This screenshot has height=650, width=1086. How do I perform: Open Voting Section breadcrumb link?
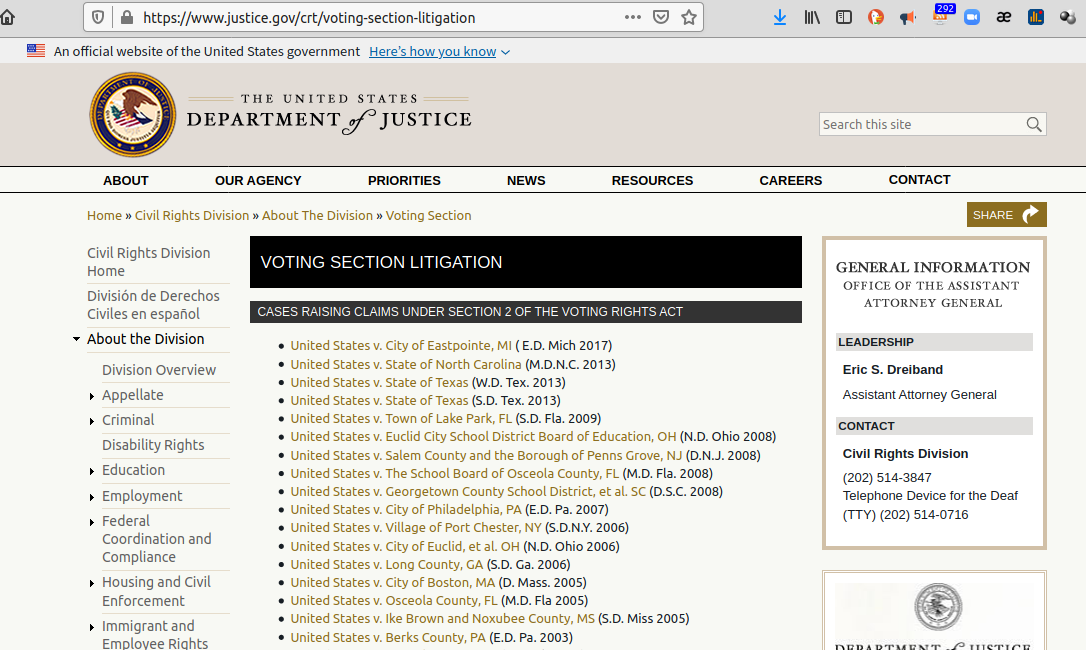pos(428,216)
